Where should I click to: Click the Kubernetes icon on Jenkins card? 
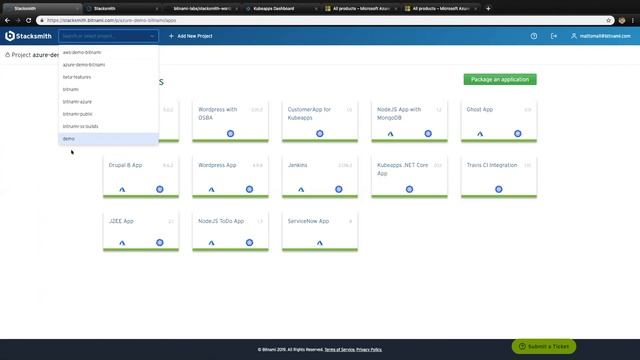coord(339,189)
